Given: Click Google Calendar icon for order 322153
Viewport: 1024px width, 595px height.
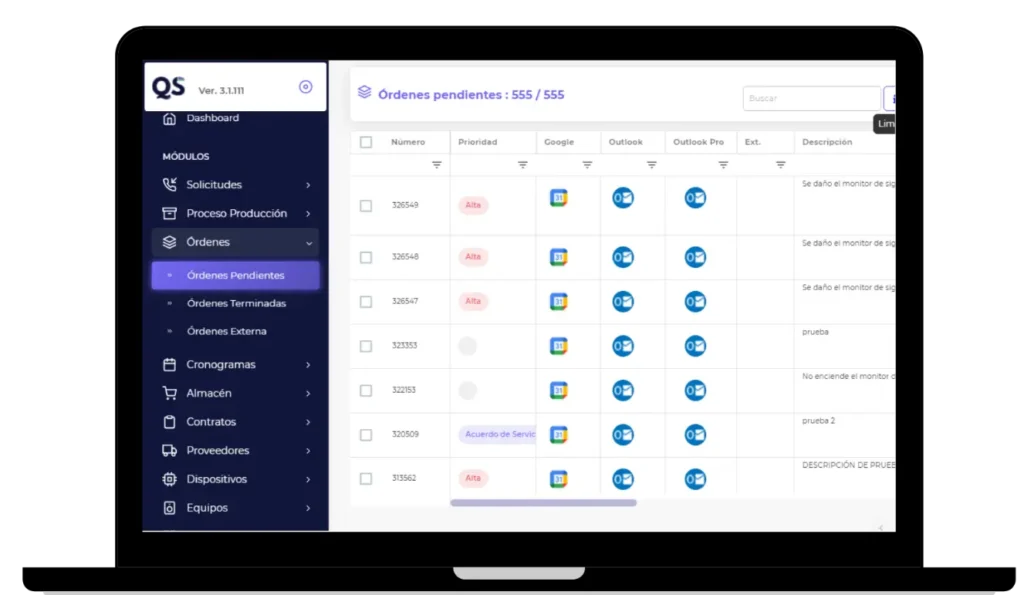Looking at the screenshot, I should pos(558,391).
